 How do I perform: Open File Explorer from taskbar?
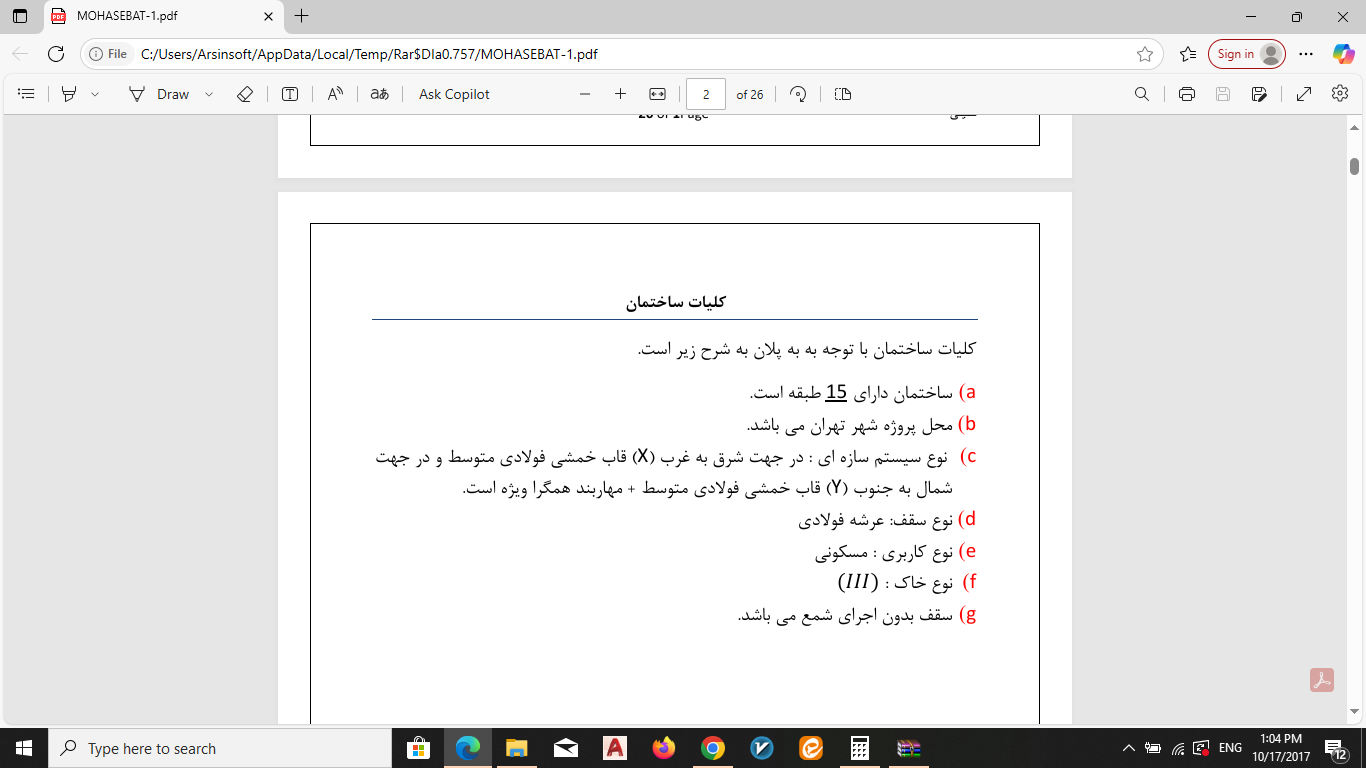[516, 748]
